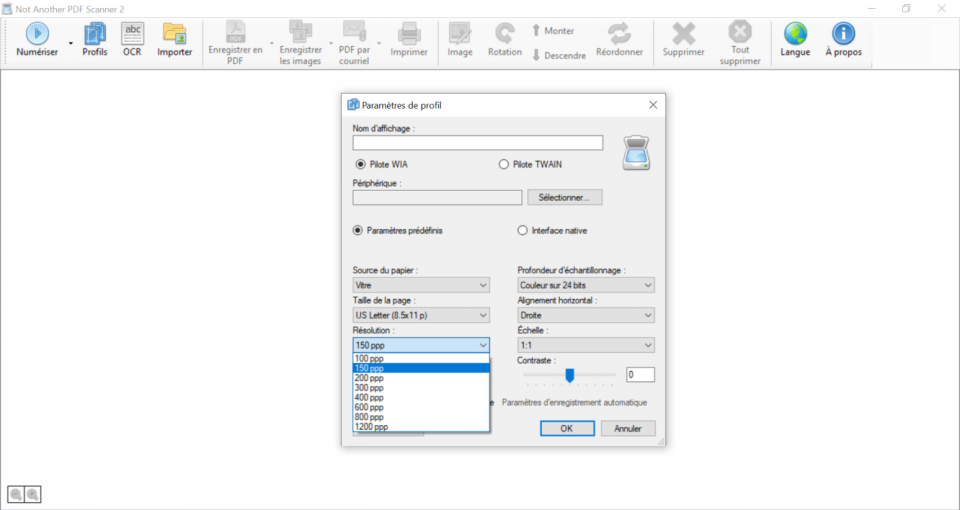Screen dimensions: 960x510
Task: Click the Contraste slider handle
Action: (570, 375)
